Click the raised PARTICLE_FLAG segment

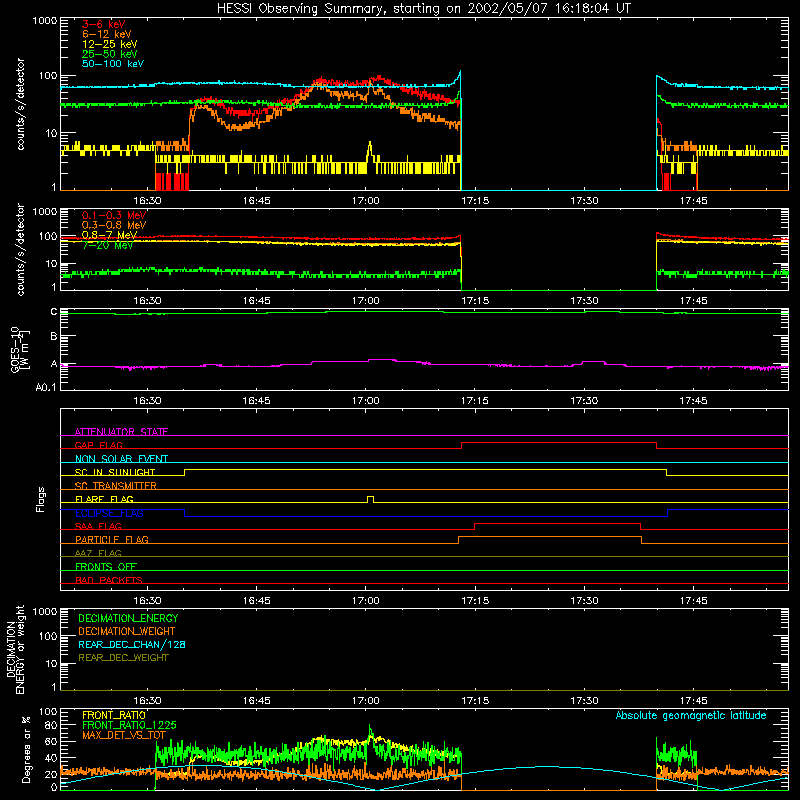point(549,537)
